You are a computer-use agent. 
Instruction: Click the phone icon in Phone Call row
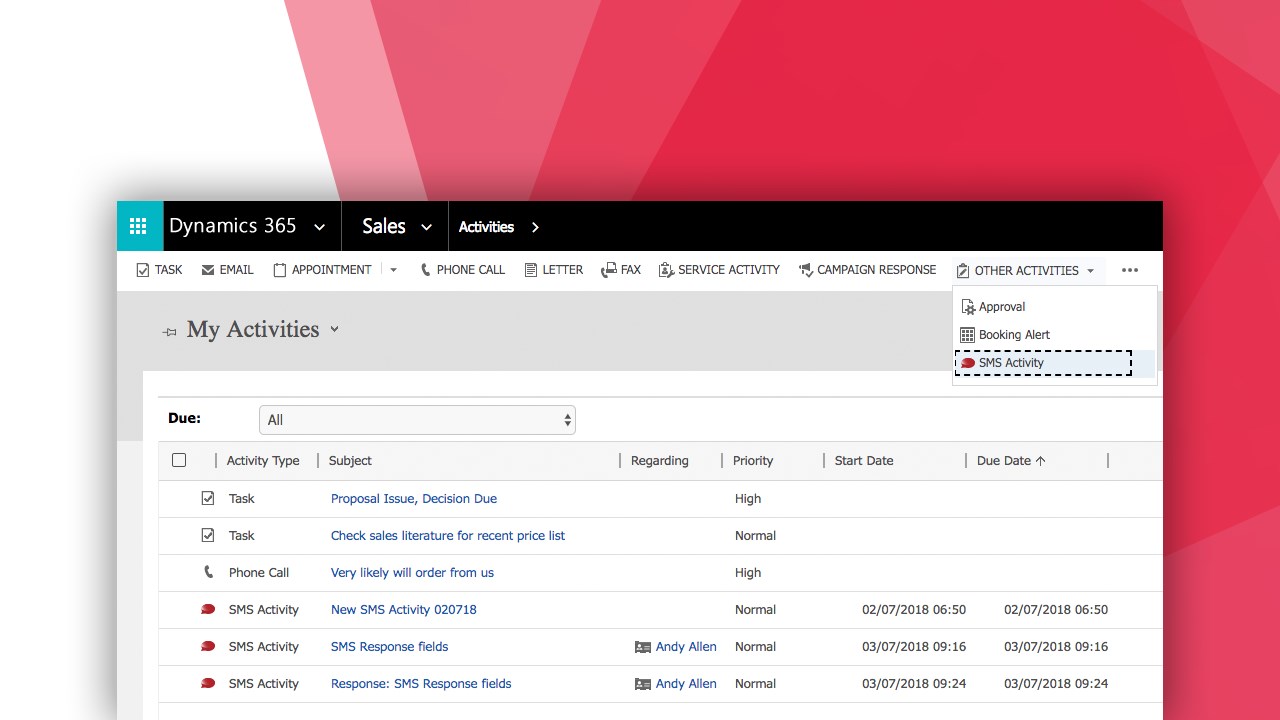208,572
